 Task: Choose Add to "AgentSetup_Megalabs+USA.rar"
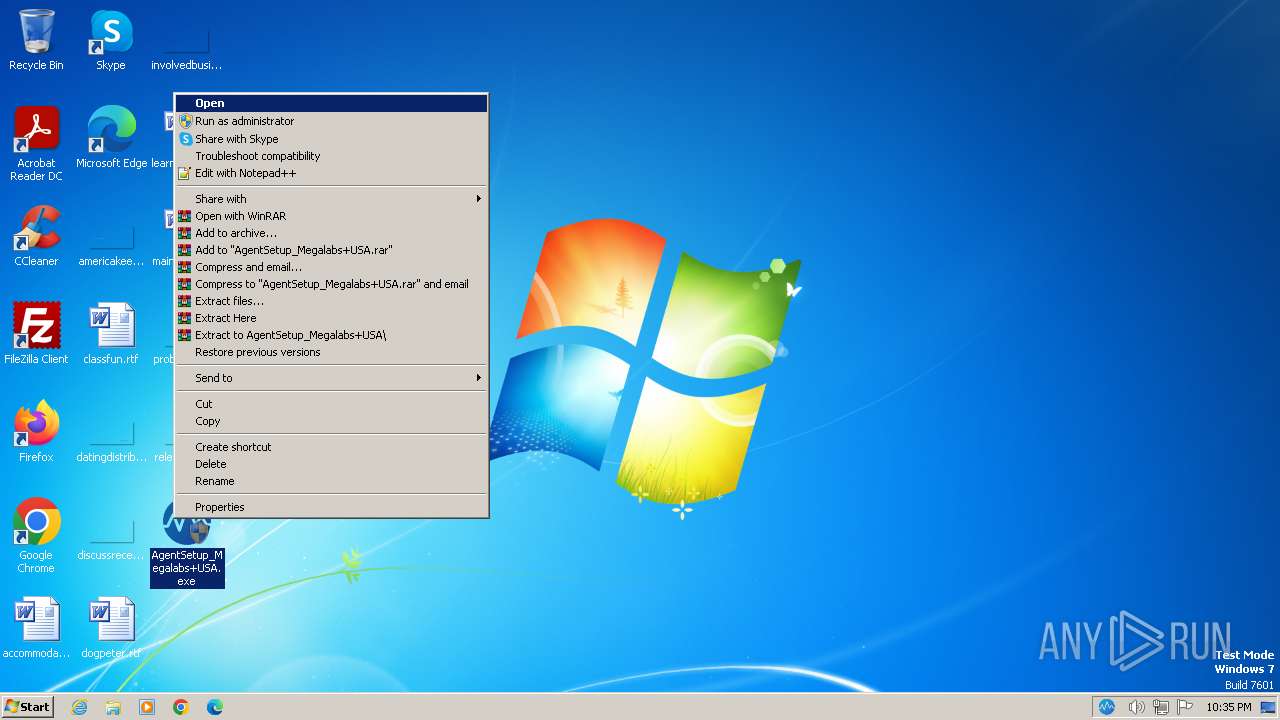point(331,250)
